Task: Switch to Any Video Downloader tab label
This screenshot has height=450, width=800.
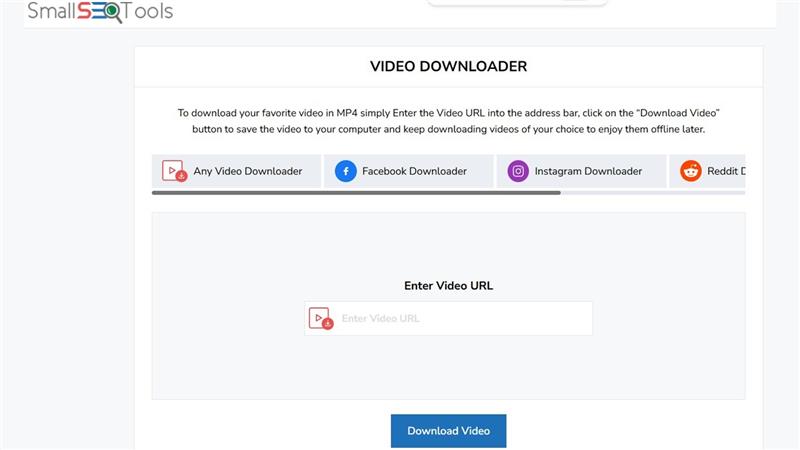Action: click(x=247, y=171)
